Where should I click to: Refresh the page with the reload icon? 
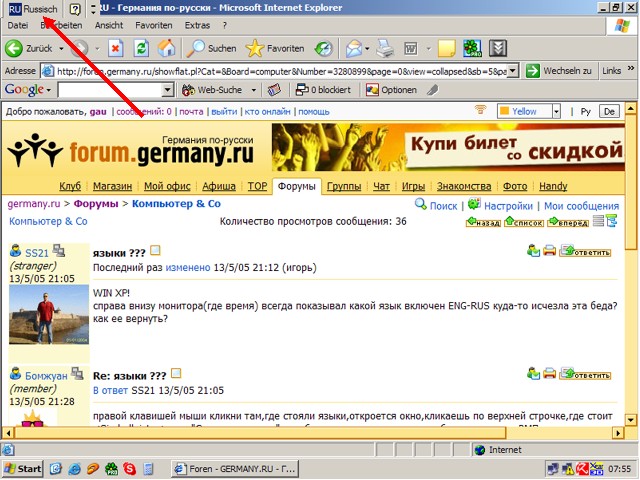coord(141,49)
